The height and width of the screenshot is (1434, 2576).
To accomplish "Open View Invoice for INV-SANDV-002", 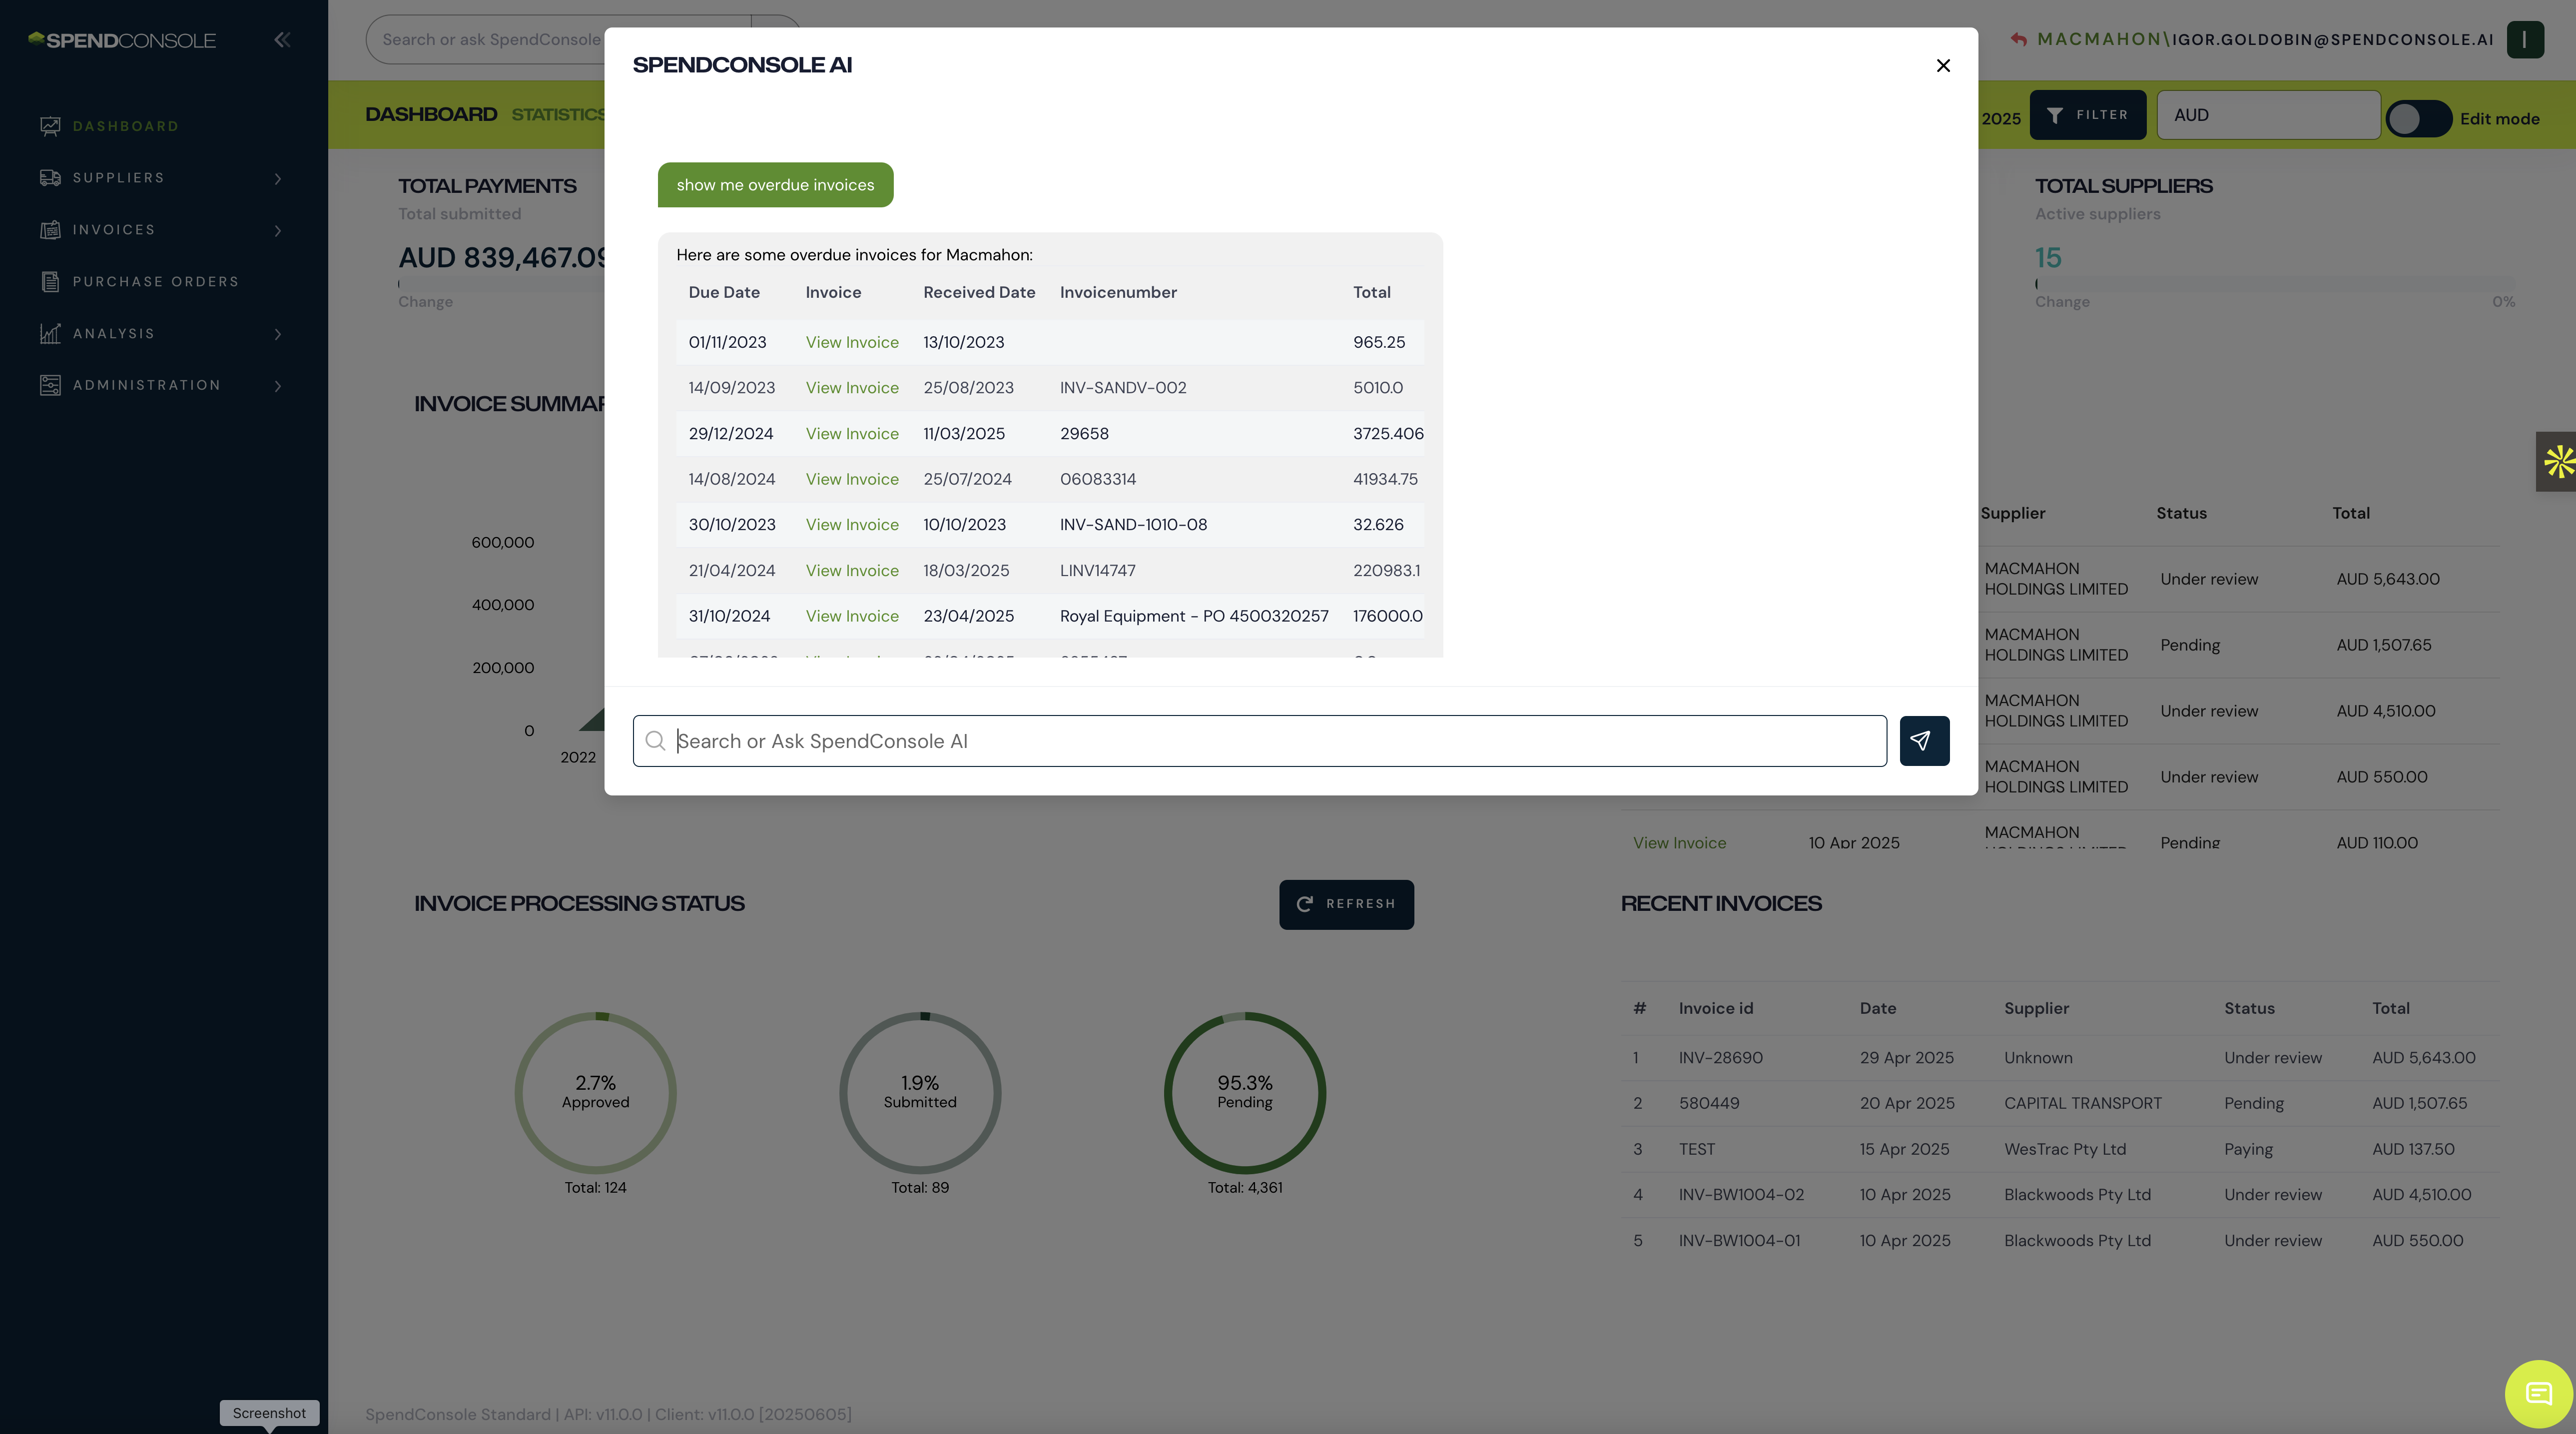I will 851,388.
